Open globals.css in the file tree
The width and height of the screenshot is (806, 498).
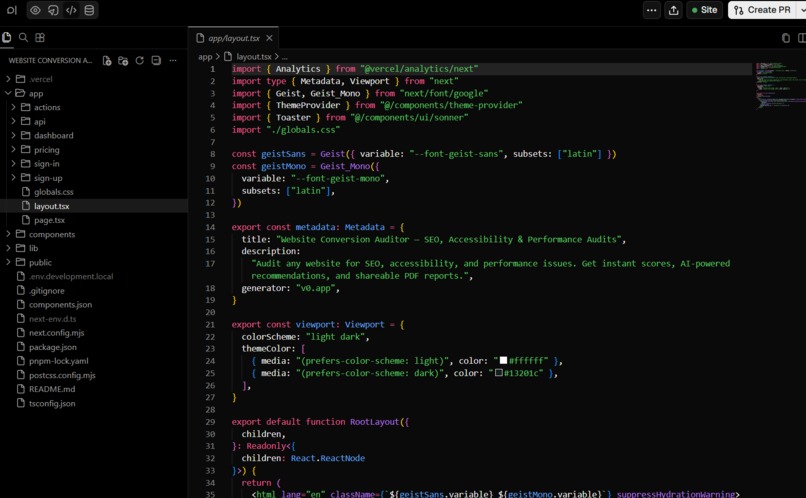(53, 192)
